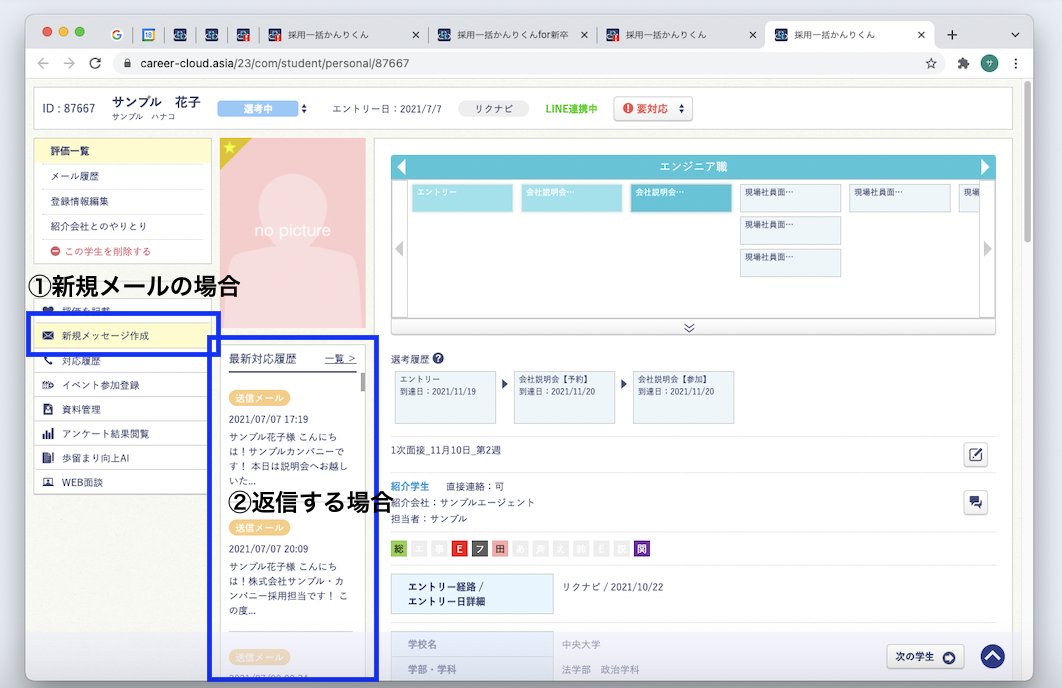This screenshot has width=1062, height=688.
Task: Click the red E tag
Action: coord(459,549)
